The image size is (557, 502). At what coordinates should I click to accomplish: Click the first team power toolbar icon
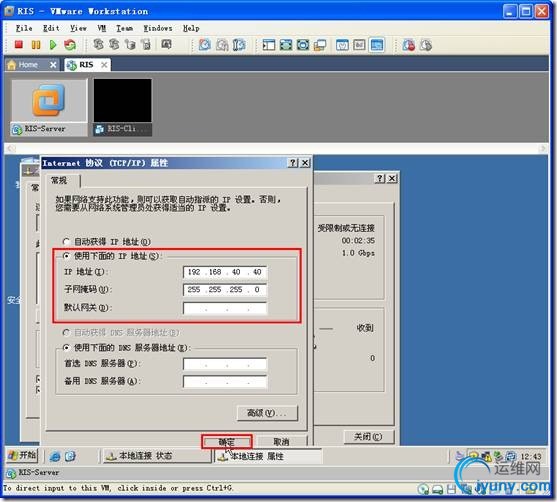click(98, 44)
